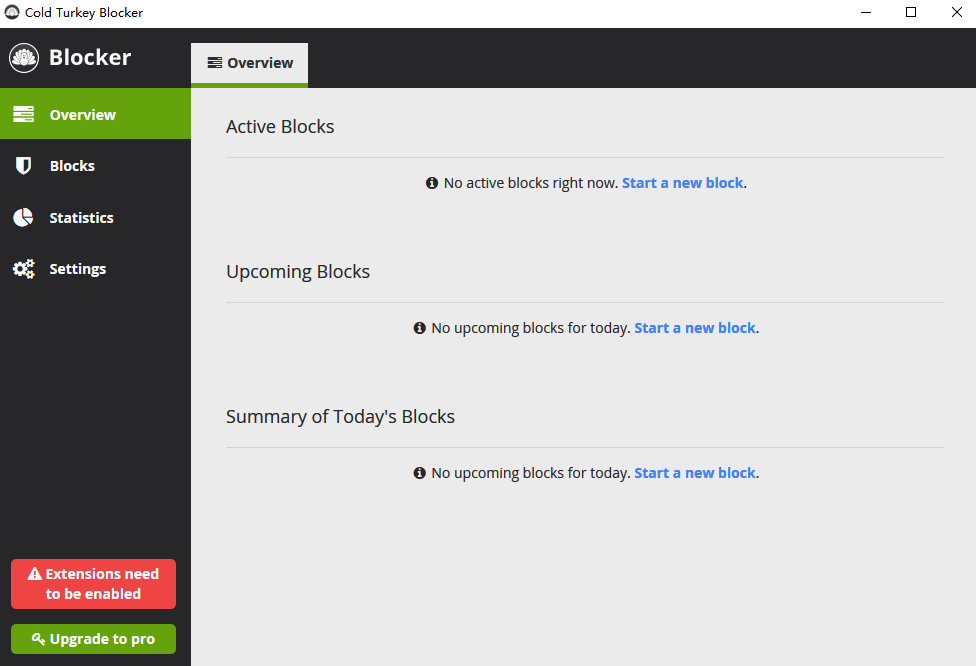The width and height of the screenshot is (976, 666).
Task: Go to the Statistics page
Action: [x=81, y=218]
